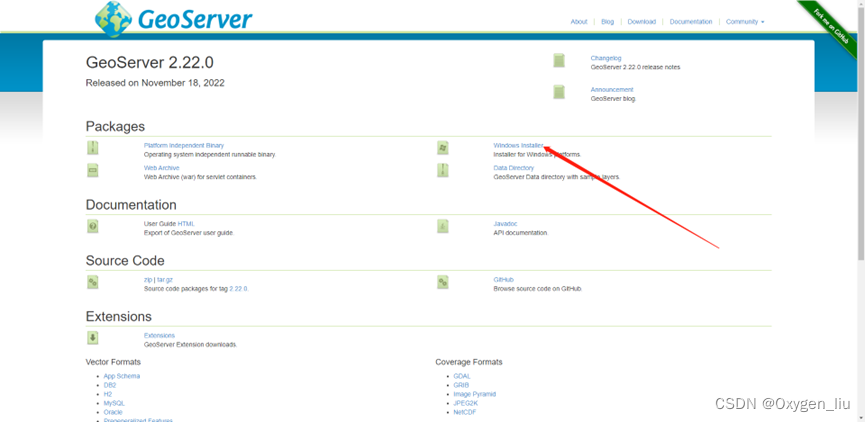865x422 pixels.
Task: Download the Web Archive package
Action: [162, 168]
